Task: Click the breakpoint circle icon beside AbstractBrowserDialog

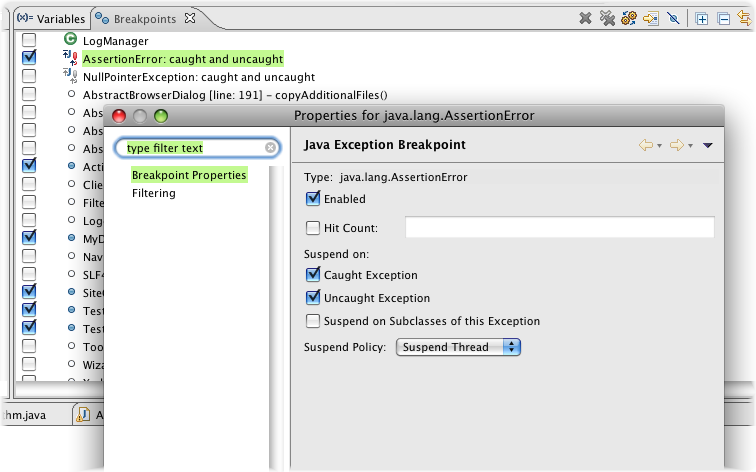Action: [x=71, y=94]
